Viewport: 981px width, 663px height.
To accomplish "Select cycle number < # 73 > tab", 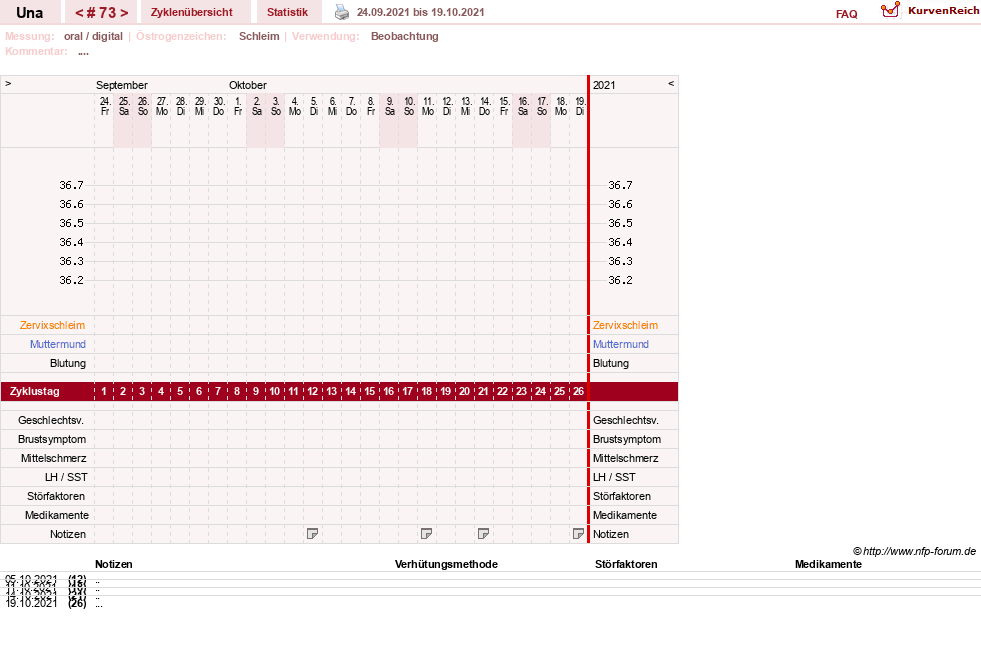I will [x=101, y=12].
